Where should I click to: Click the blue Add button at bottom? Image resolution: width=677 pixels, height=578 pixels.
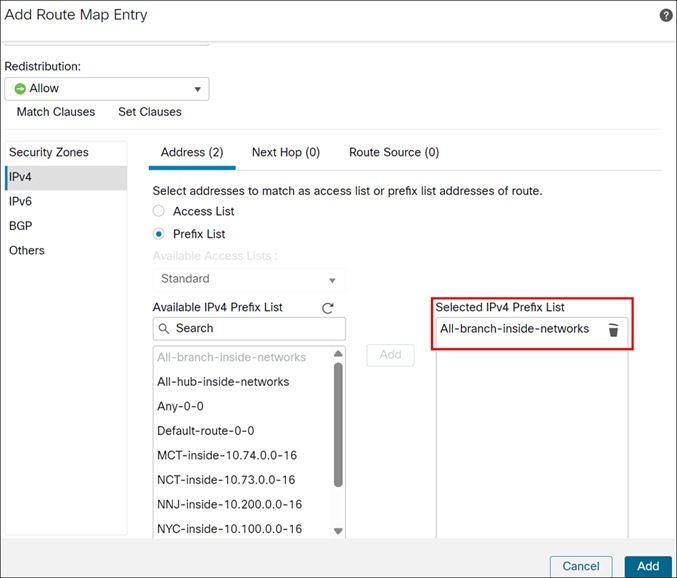(648, 566)
